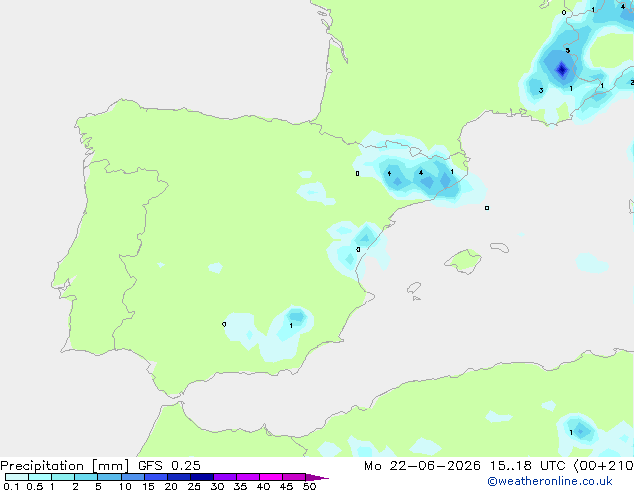This screenshot has width=634, height=490.
Task: Click the 'Mo 22-06-2026' forecast date text
Action: click(x=422, y=466)
